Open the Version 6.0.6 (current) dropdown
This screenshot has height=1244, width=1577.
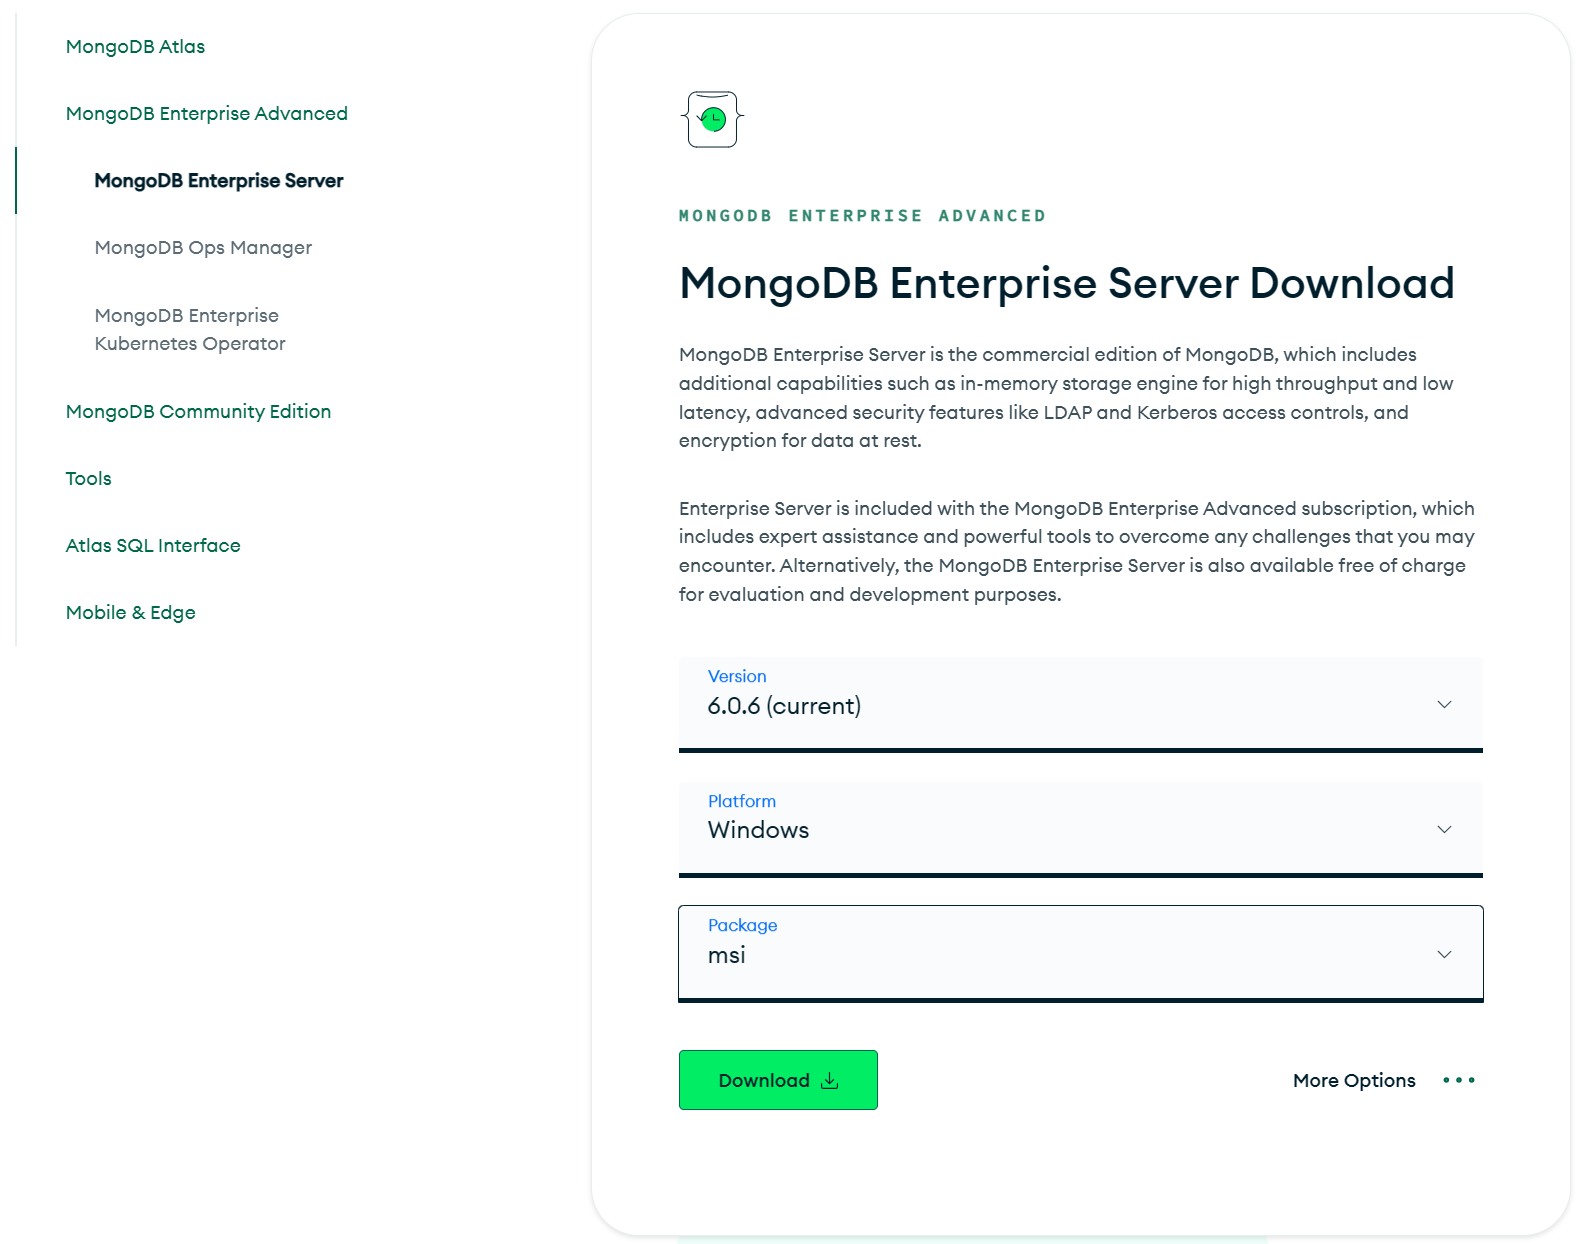click(1080, 704)
